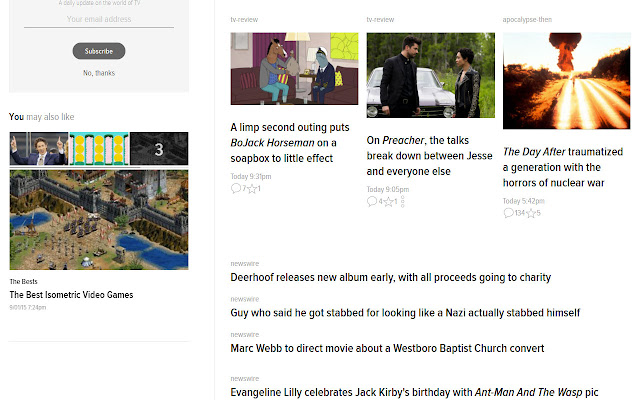This screenshot has height=400, width=640.
Task: Click the Subscribe button
Action: click(x=99, y=51)
